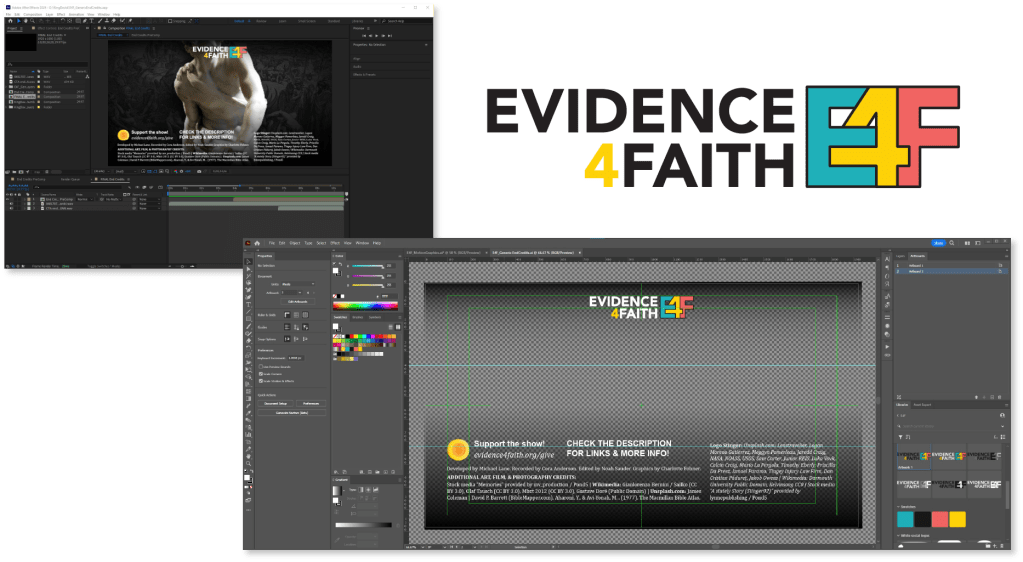Viewport: 1023px width, 562px height.
Task: Open the Color panel options menu
Action: click(x=400, y=256)
